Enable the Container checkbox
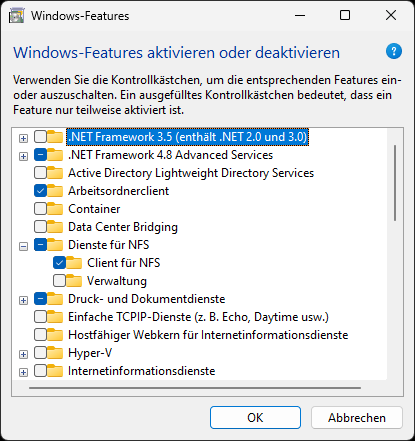This screenshot has width=415, height=441. point(40,209)
